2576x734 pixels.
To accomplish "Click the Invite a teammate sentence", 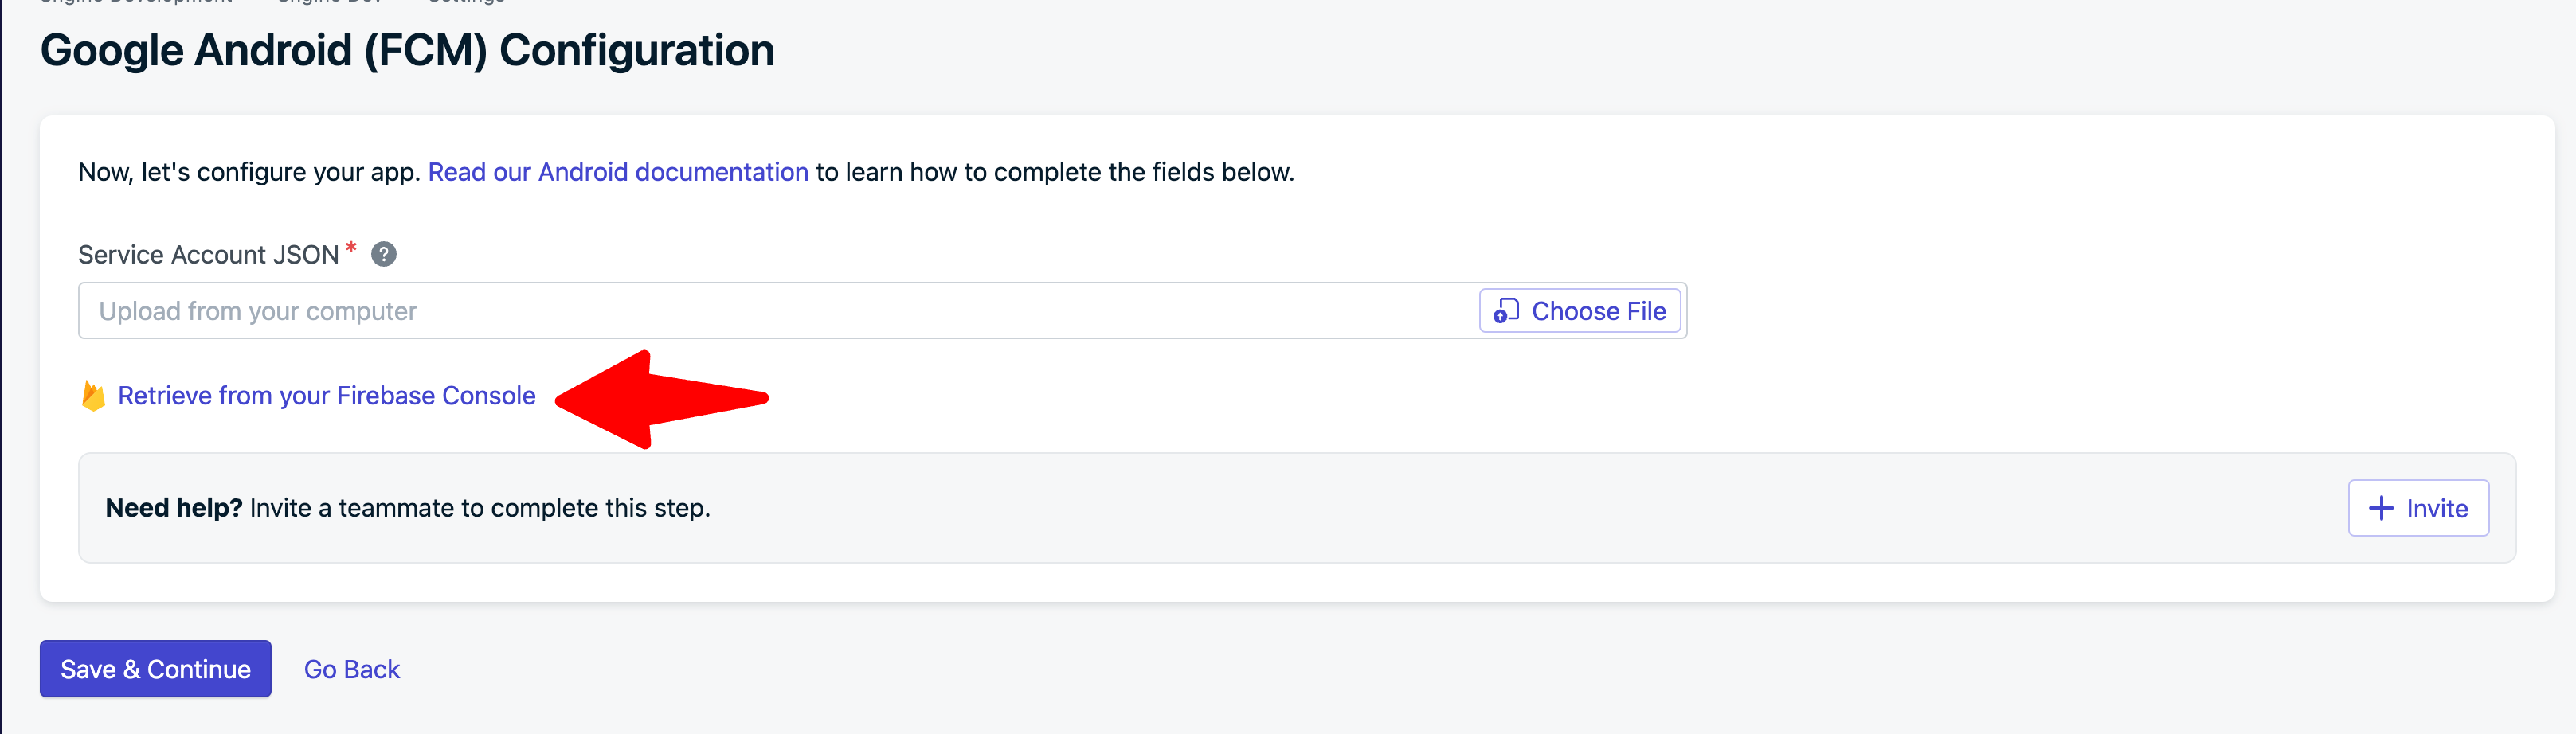I will [x=480, y=508].
